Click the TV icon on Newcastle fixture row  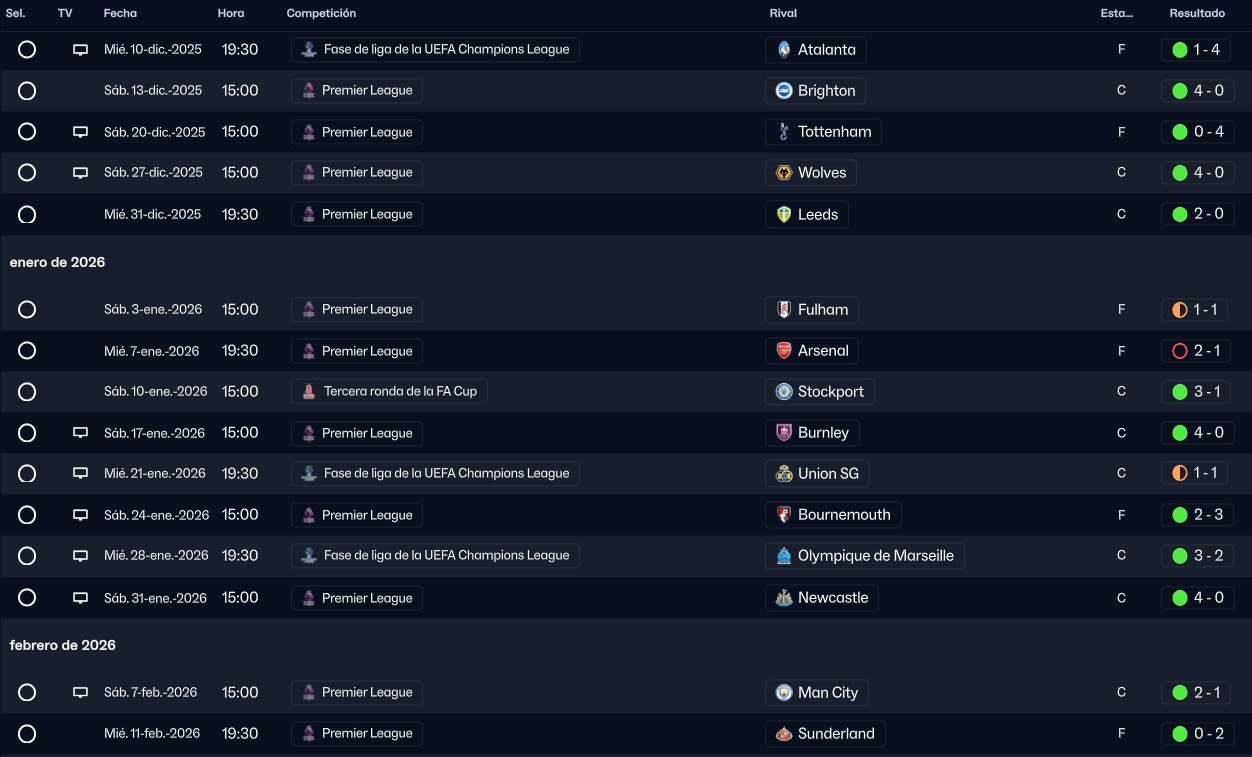[81, 598]
